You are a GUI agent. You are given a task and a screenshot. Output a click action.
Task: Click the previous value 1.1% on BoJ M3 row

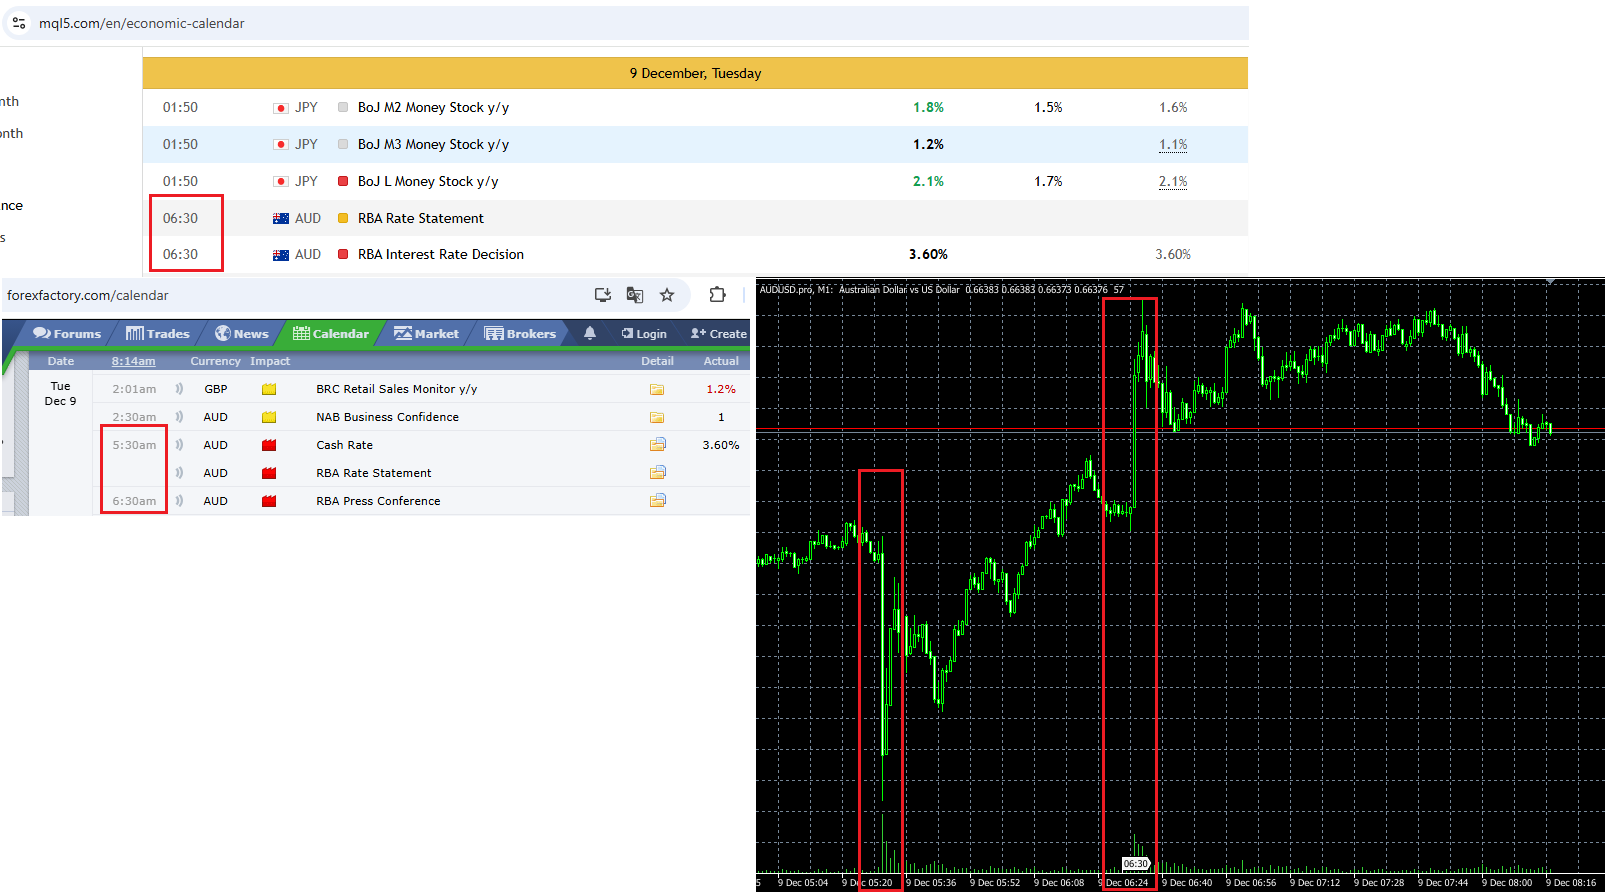[1173, 144]
